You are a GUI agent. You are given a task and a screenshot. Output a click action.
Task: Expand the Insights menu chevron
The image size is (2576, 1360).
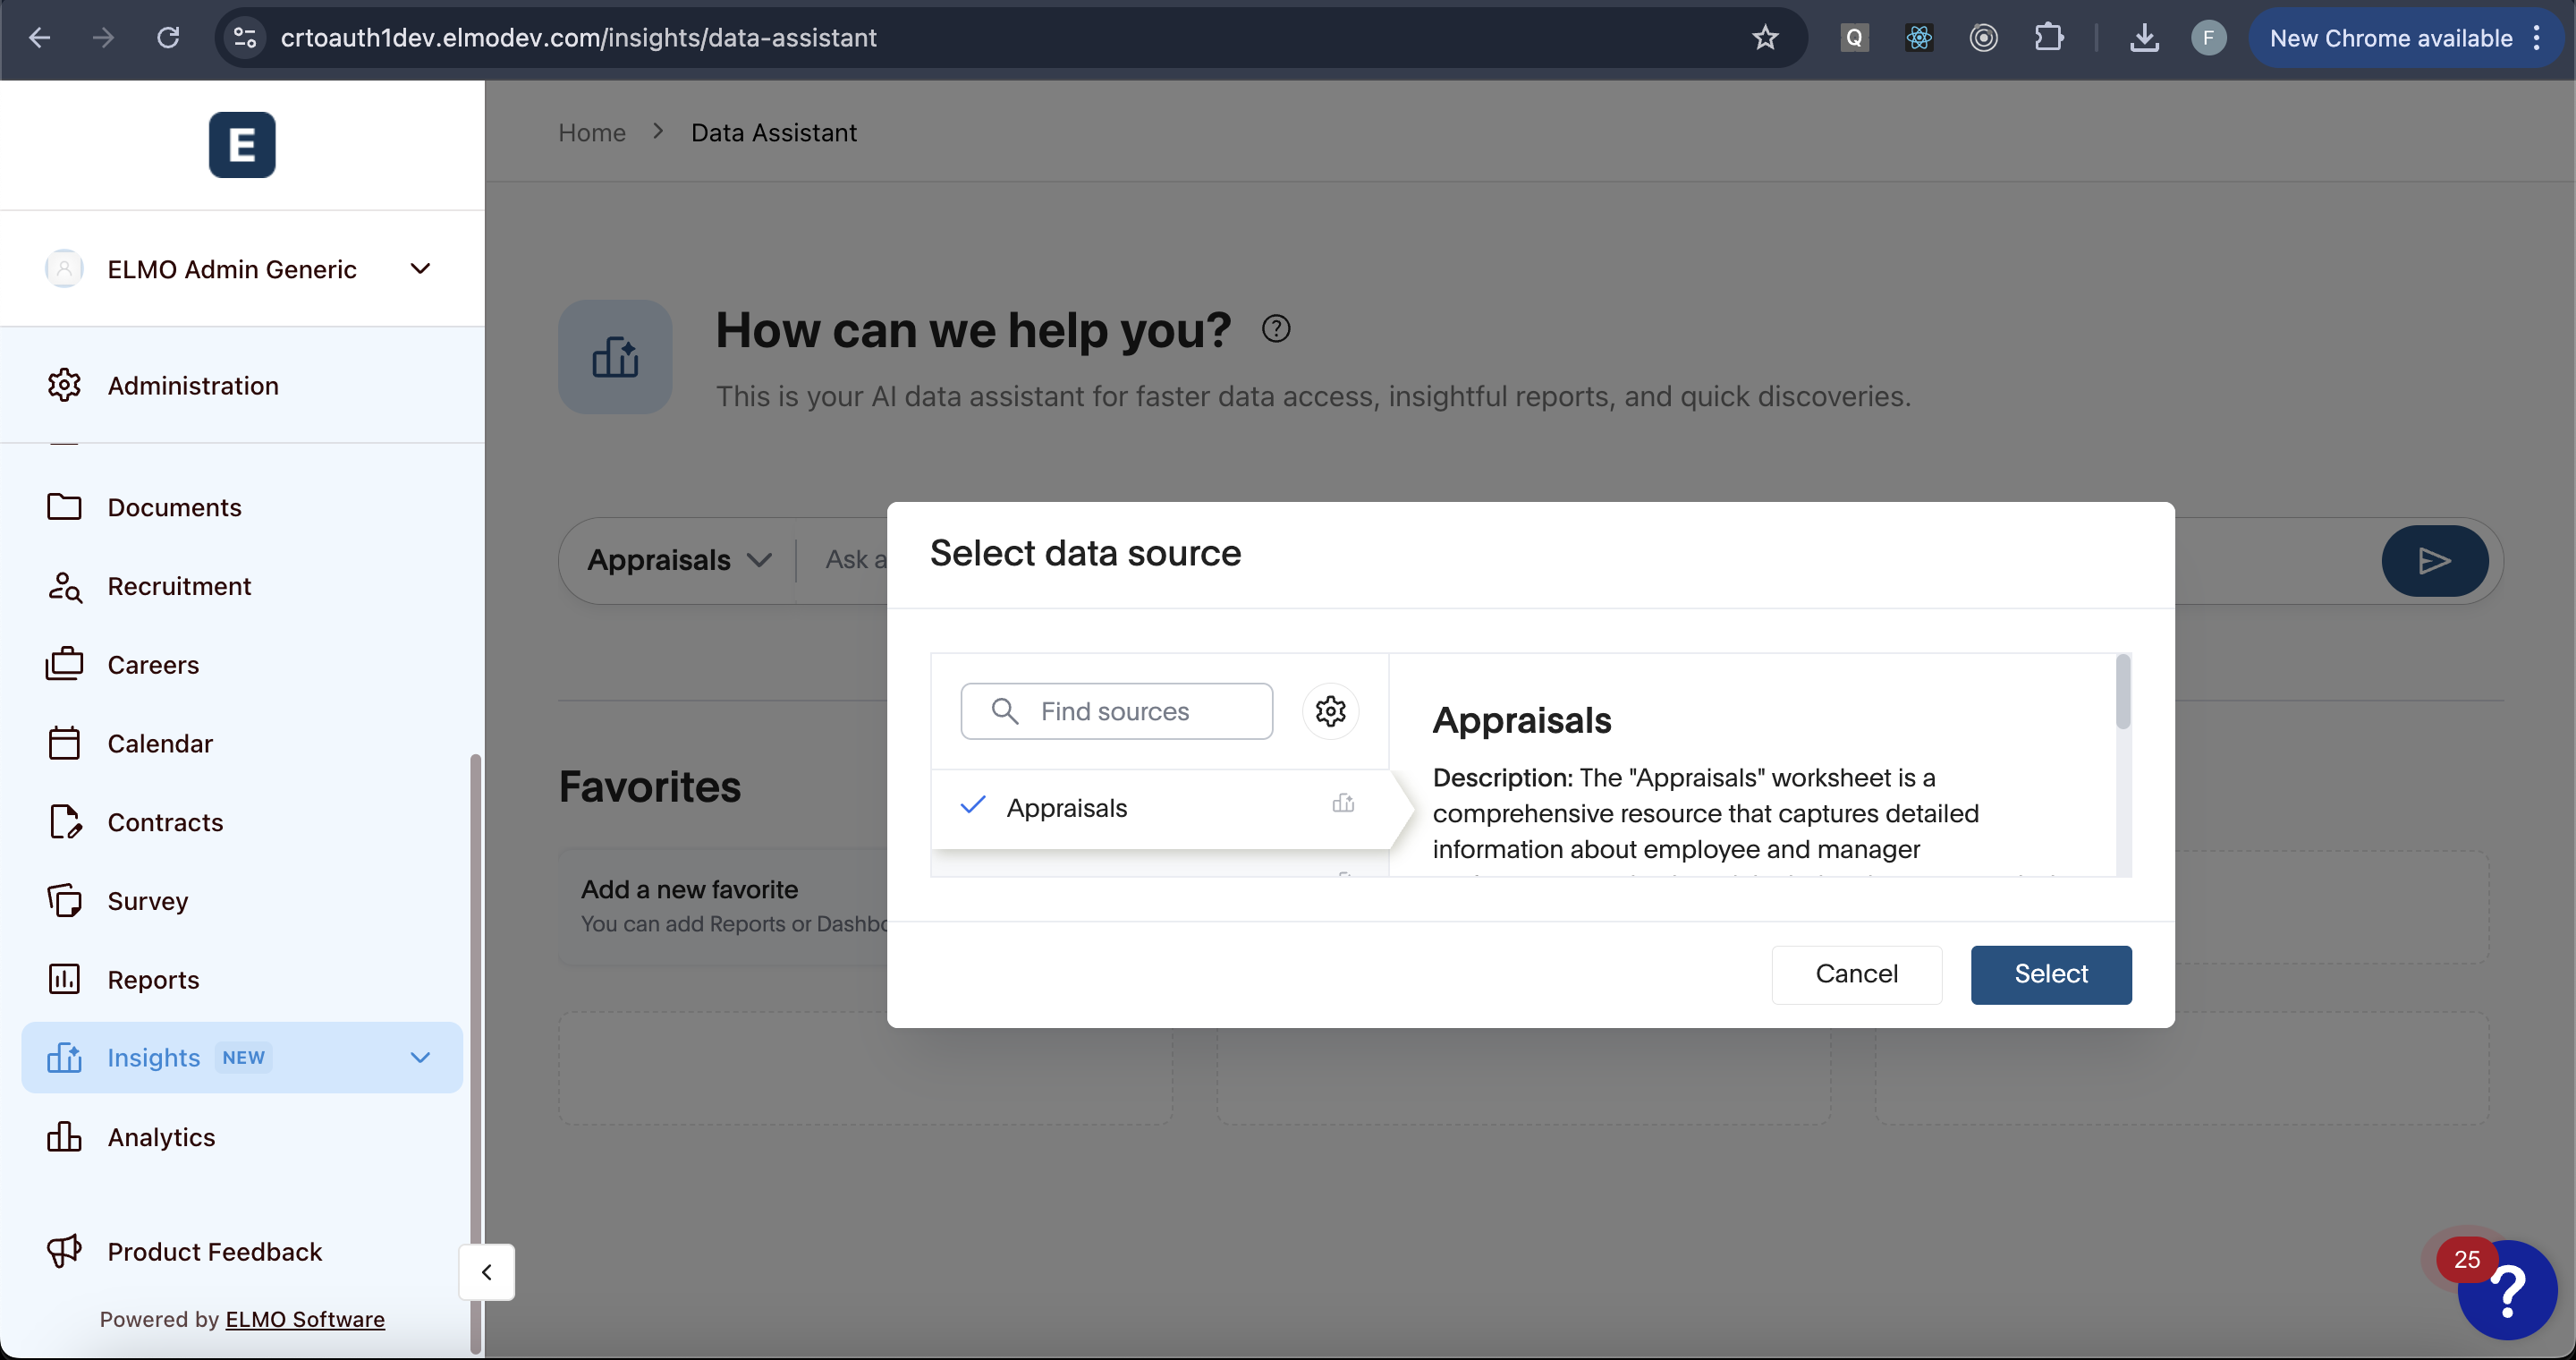pos(420,1058)
